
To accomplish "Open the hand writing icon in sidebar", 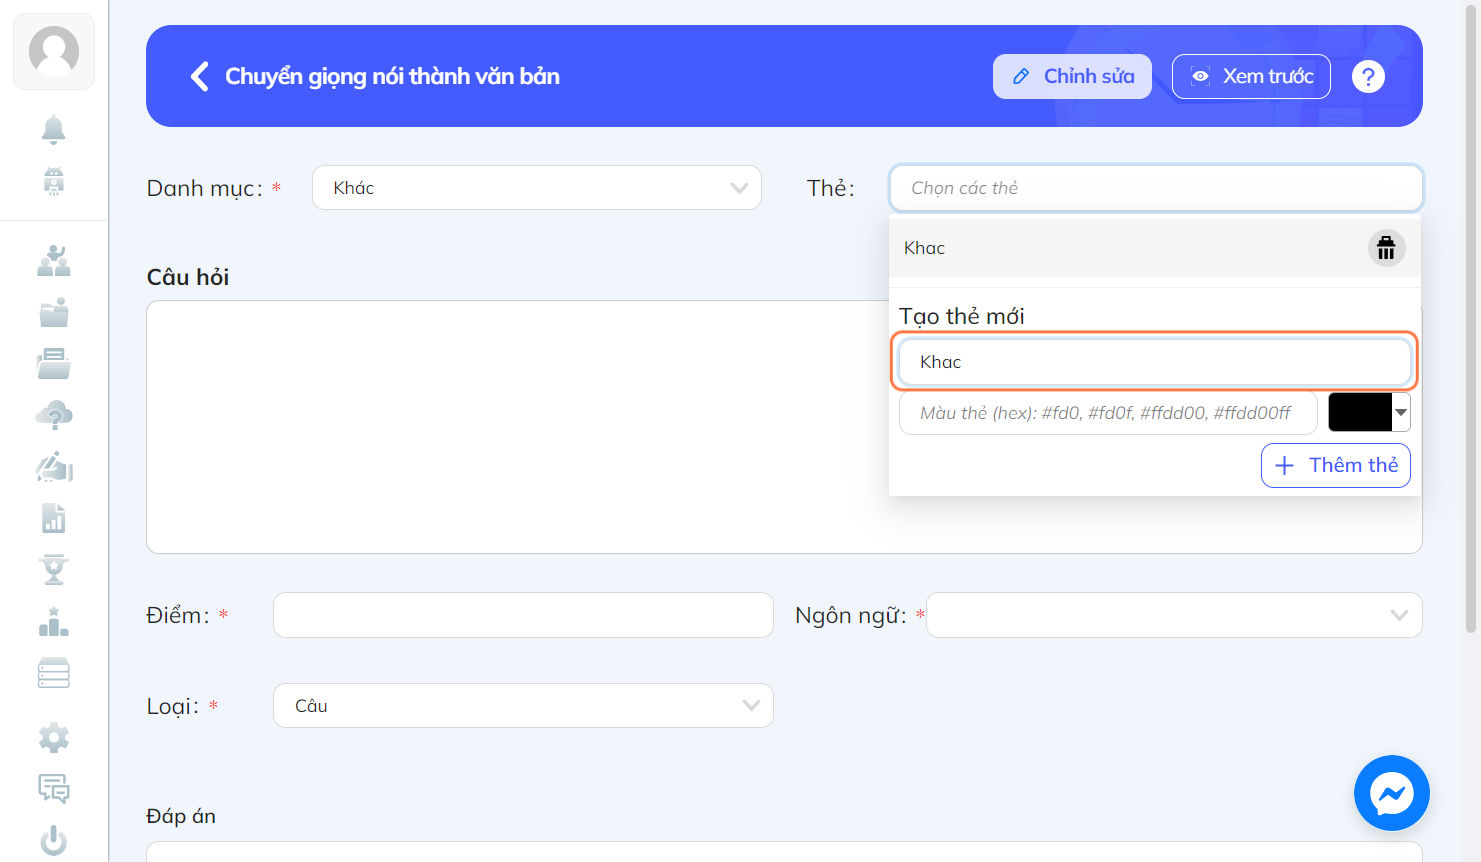I will 54,467.
